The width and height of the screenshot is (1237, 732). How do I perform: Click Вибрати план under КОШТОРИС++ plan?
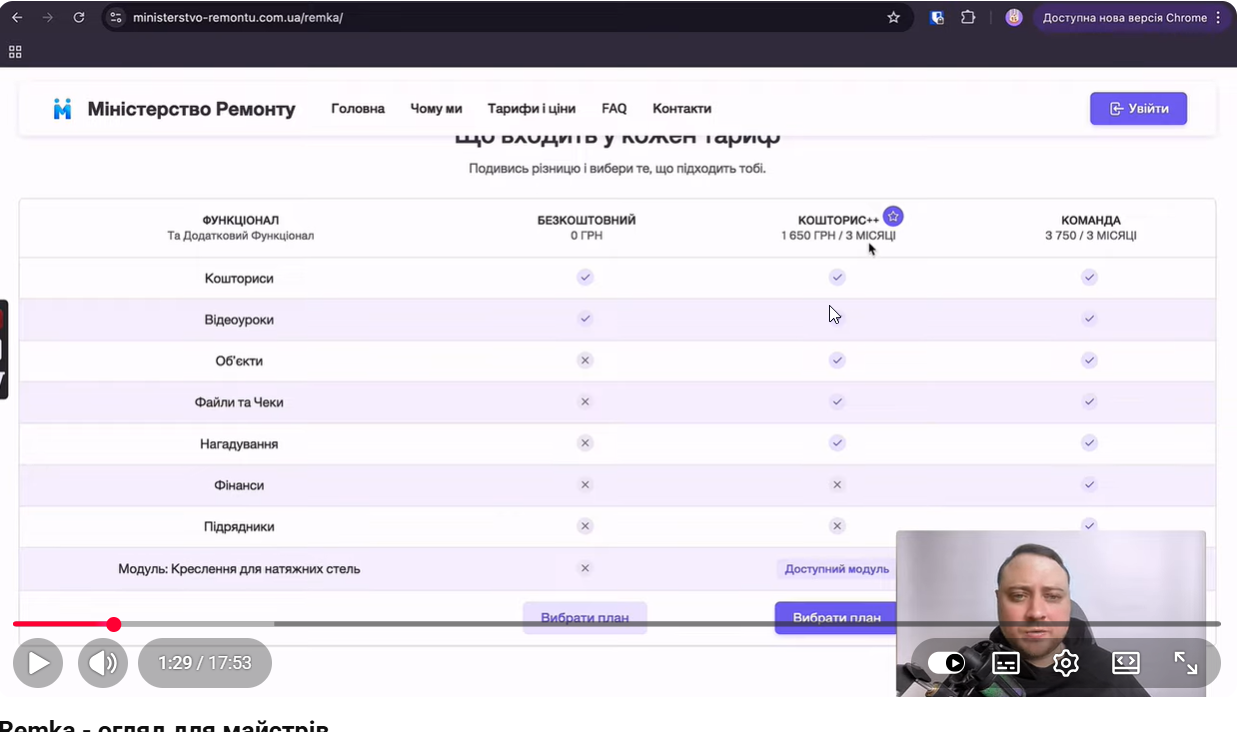[836, 618]
